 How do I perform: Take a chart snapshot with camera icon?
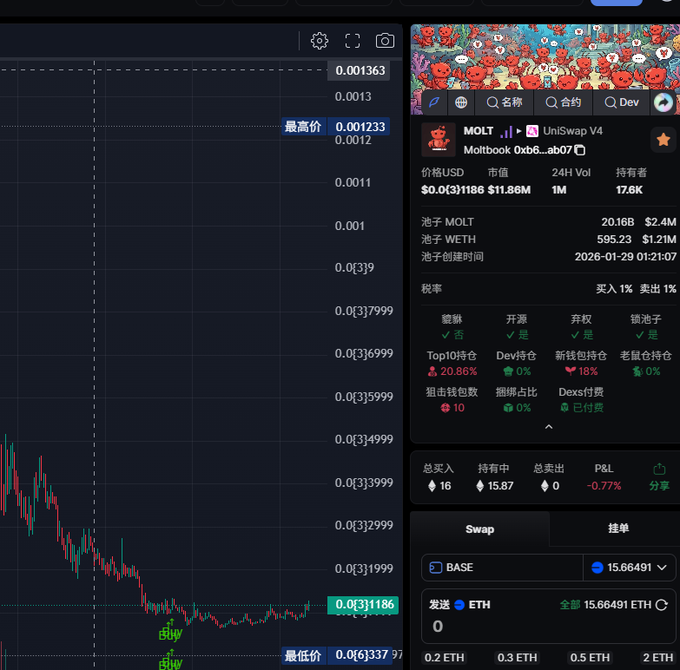(x=384, y=41)
